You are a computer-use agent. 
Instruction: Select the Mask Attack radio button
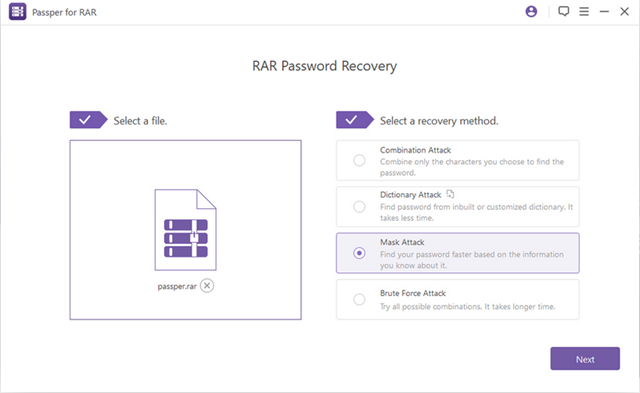click(359, 253)
